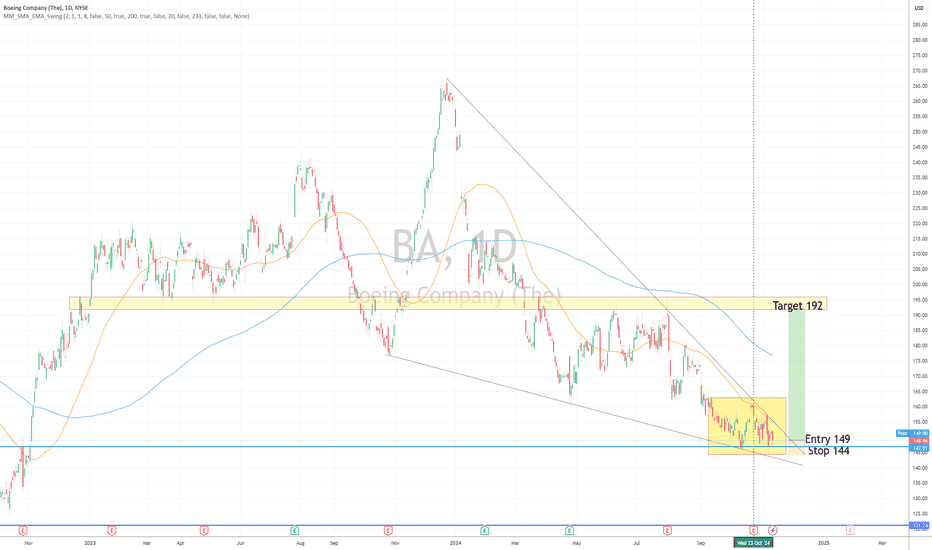Select the green long-position profit zone

point(796,375)
